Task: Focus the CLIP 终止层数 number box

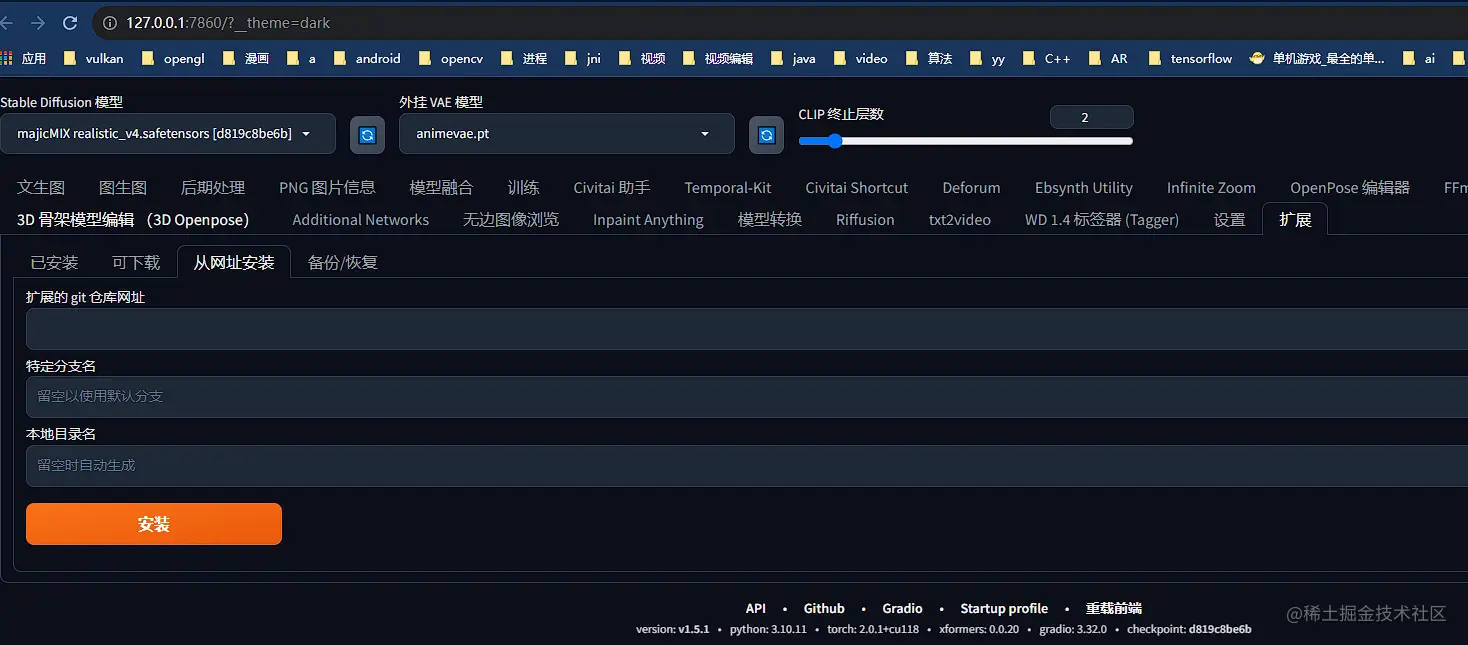Action: (1091, 118)
